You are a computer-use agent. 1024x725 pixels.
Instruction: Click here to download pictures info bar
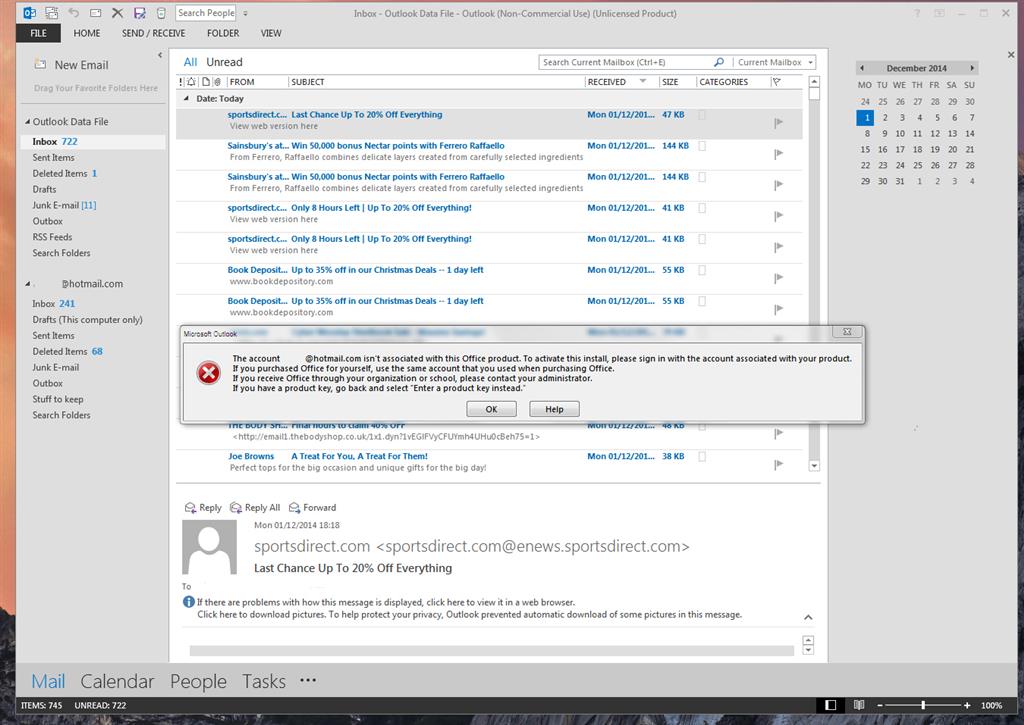point(469,615)
